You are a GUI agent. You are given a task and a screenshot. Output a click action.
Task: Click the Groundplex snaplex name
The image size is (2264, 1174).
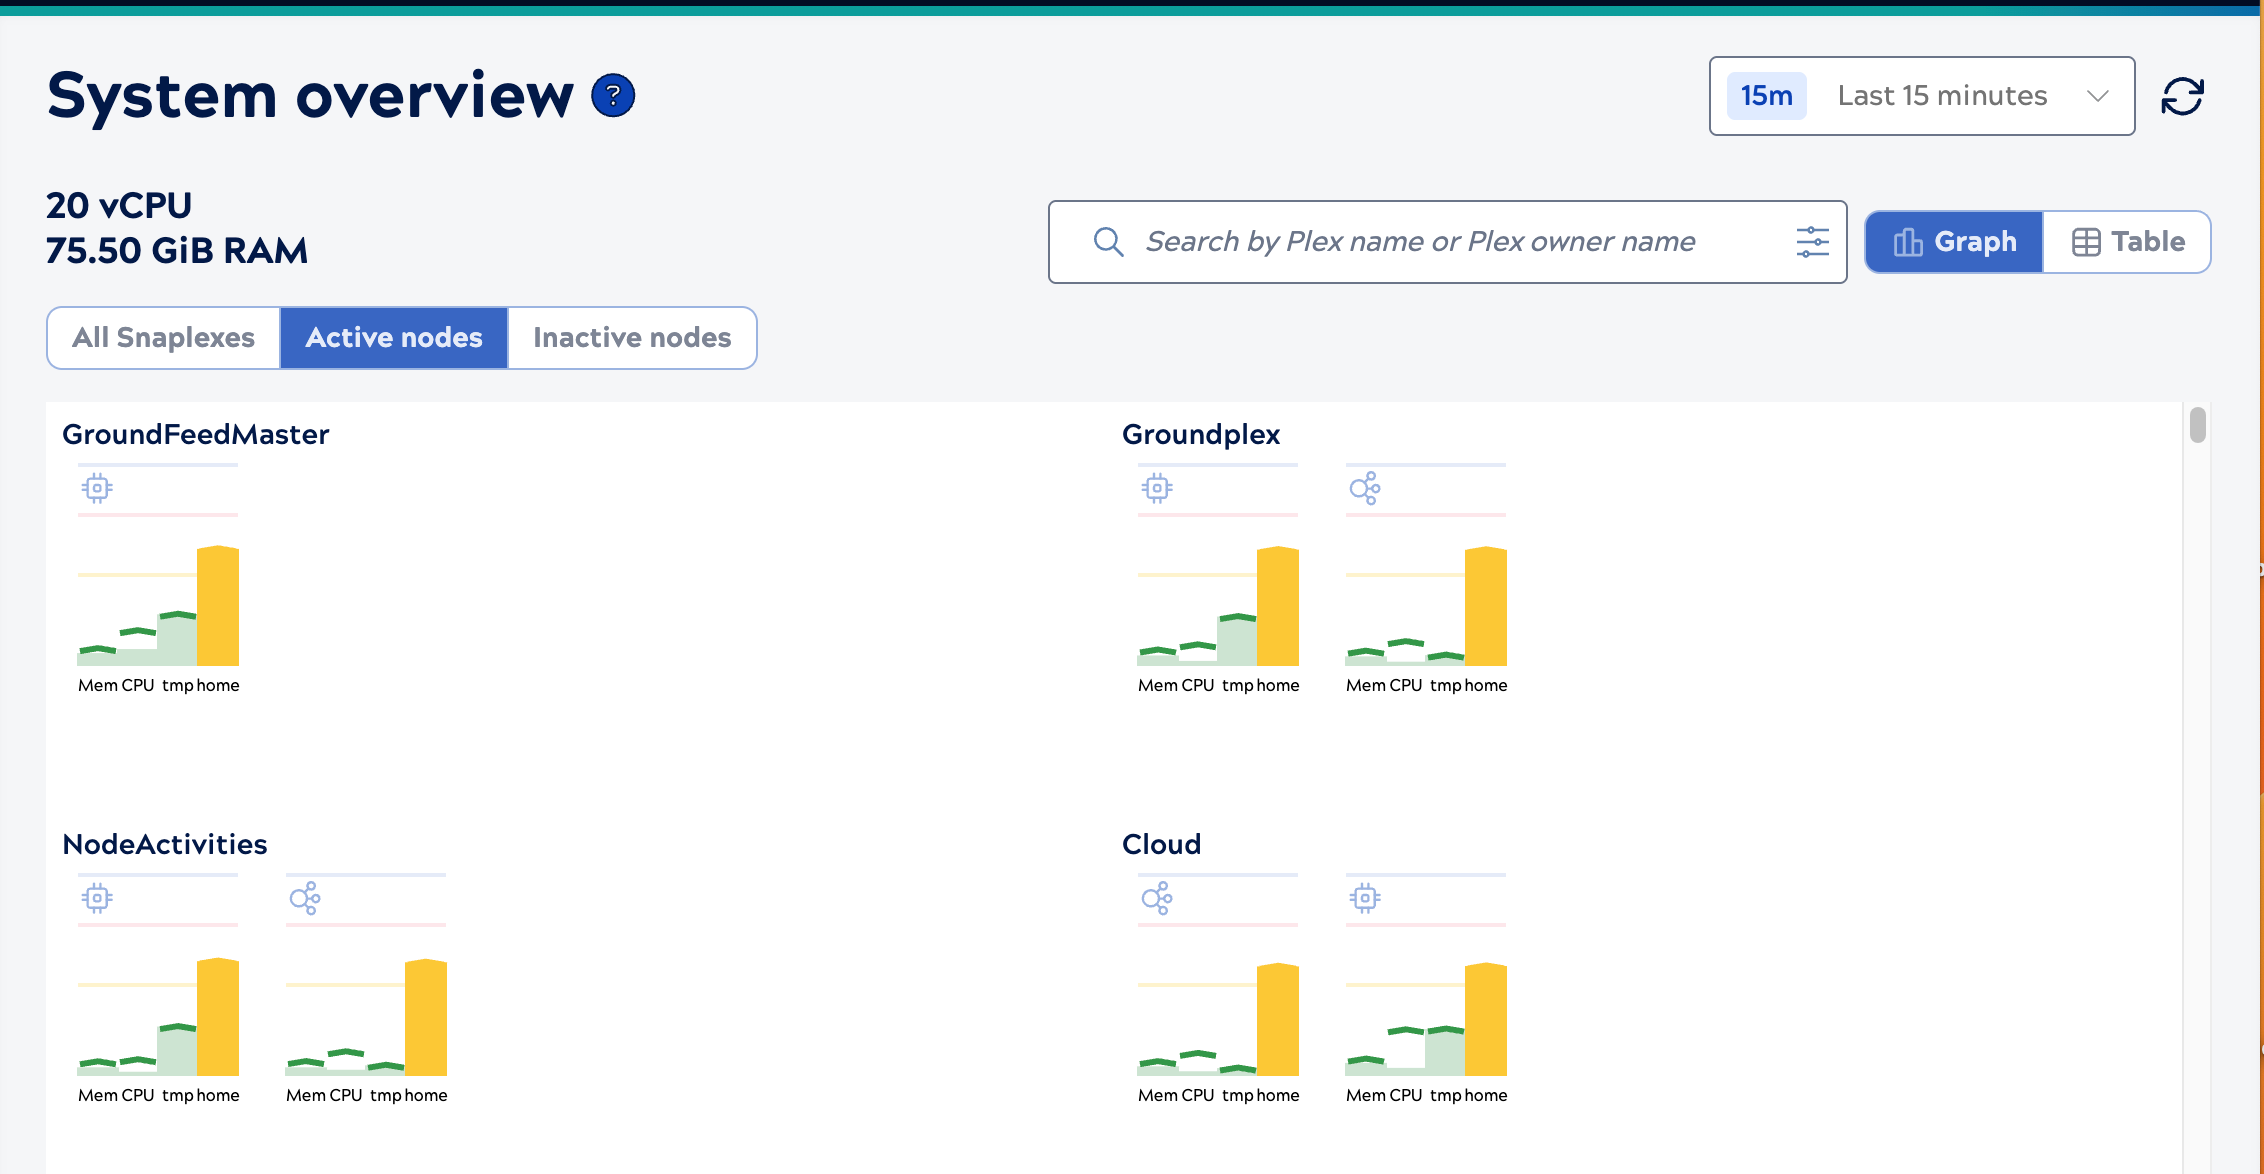coord(1201,434)
